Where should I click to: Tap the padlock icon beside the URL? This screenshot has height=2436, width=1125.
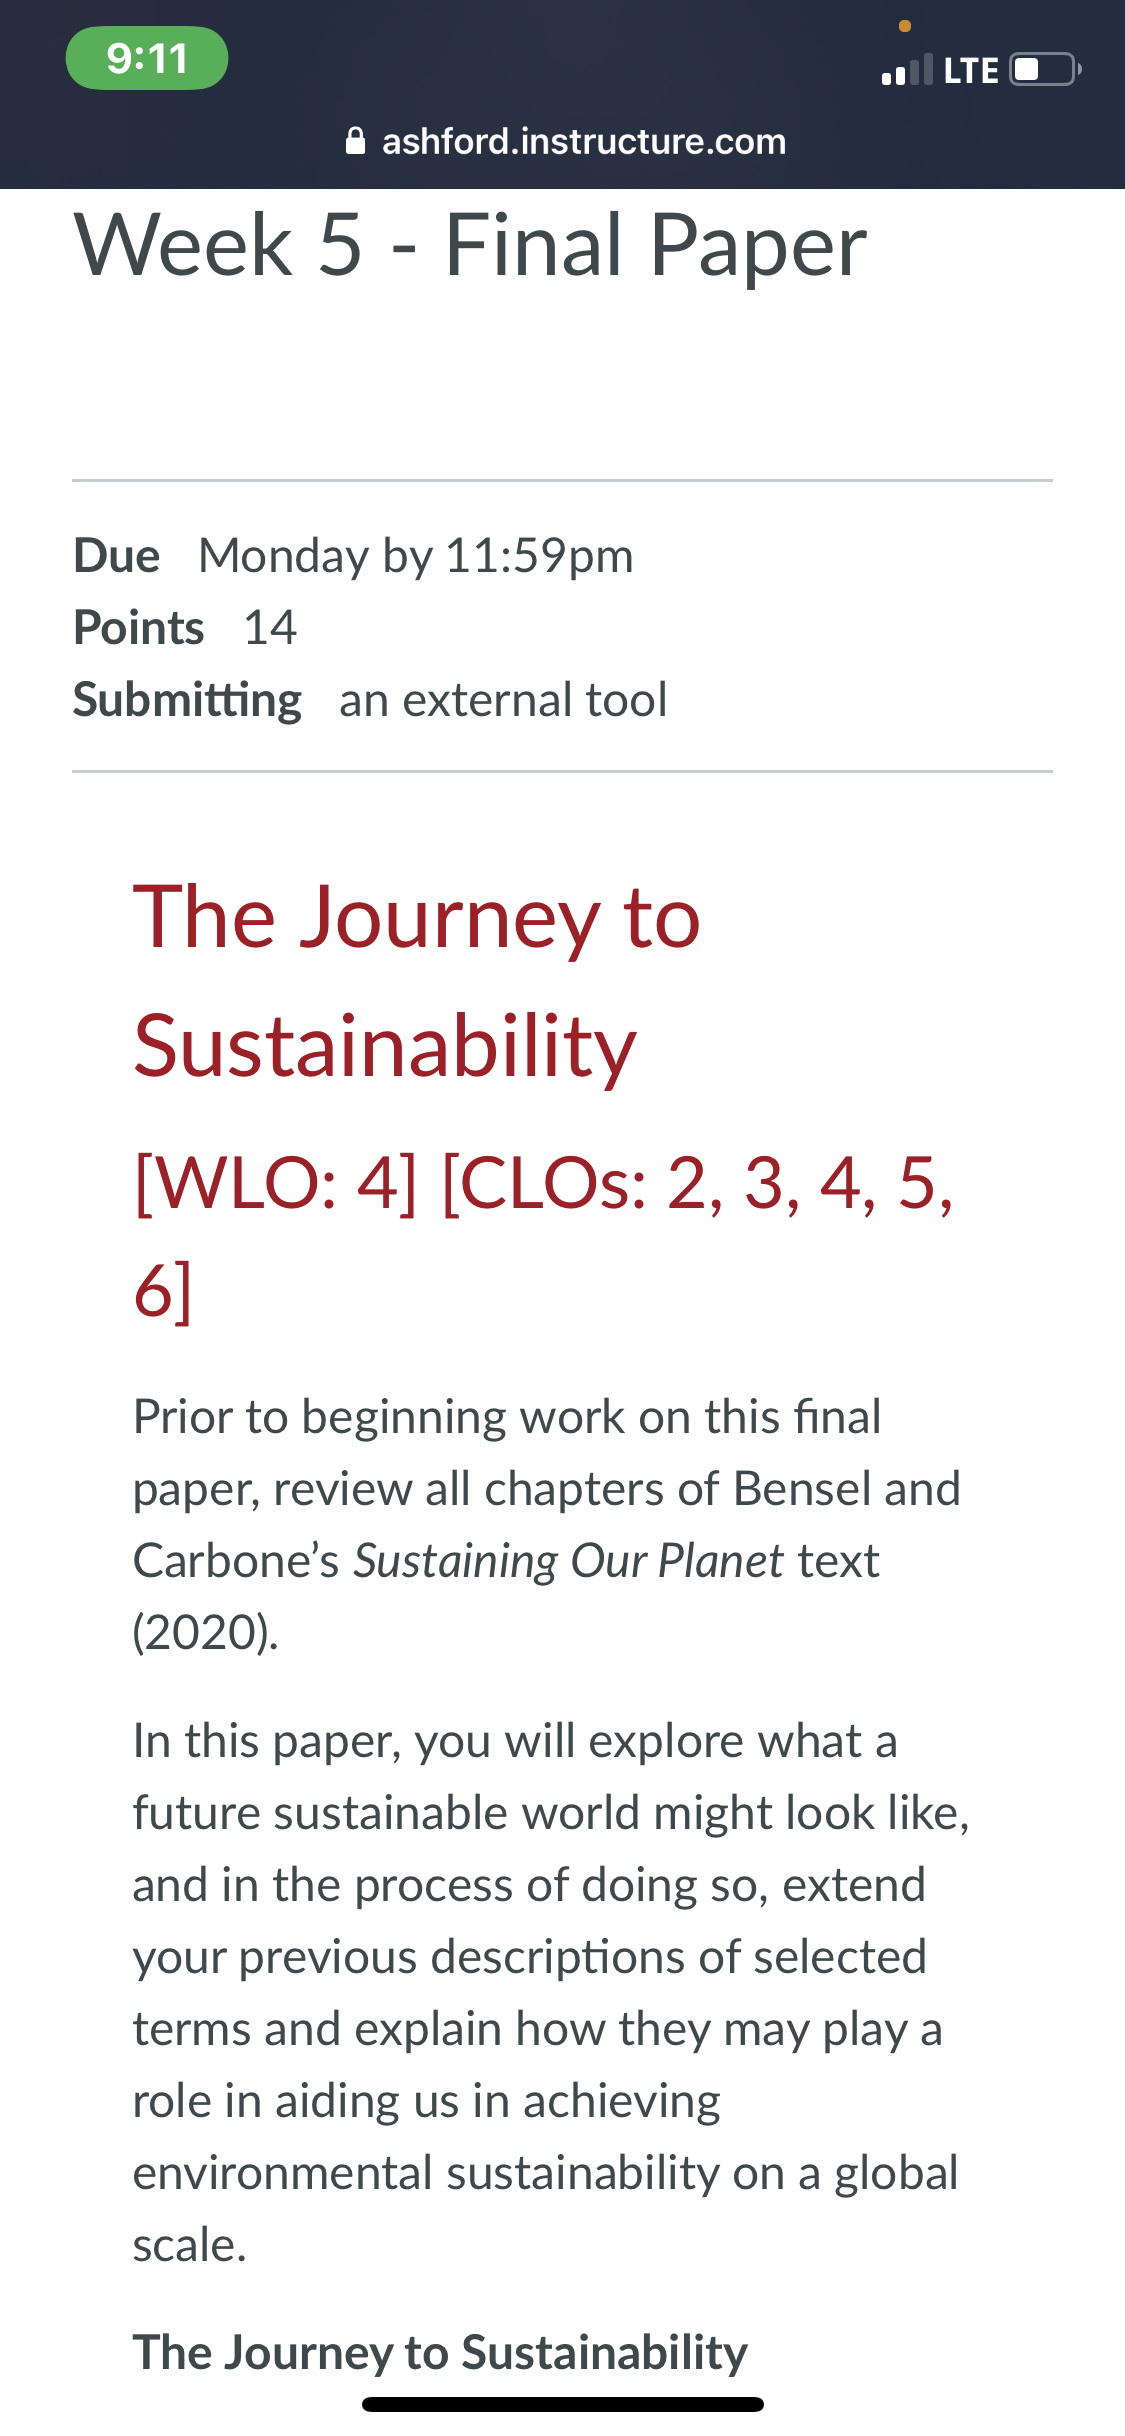355,141
